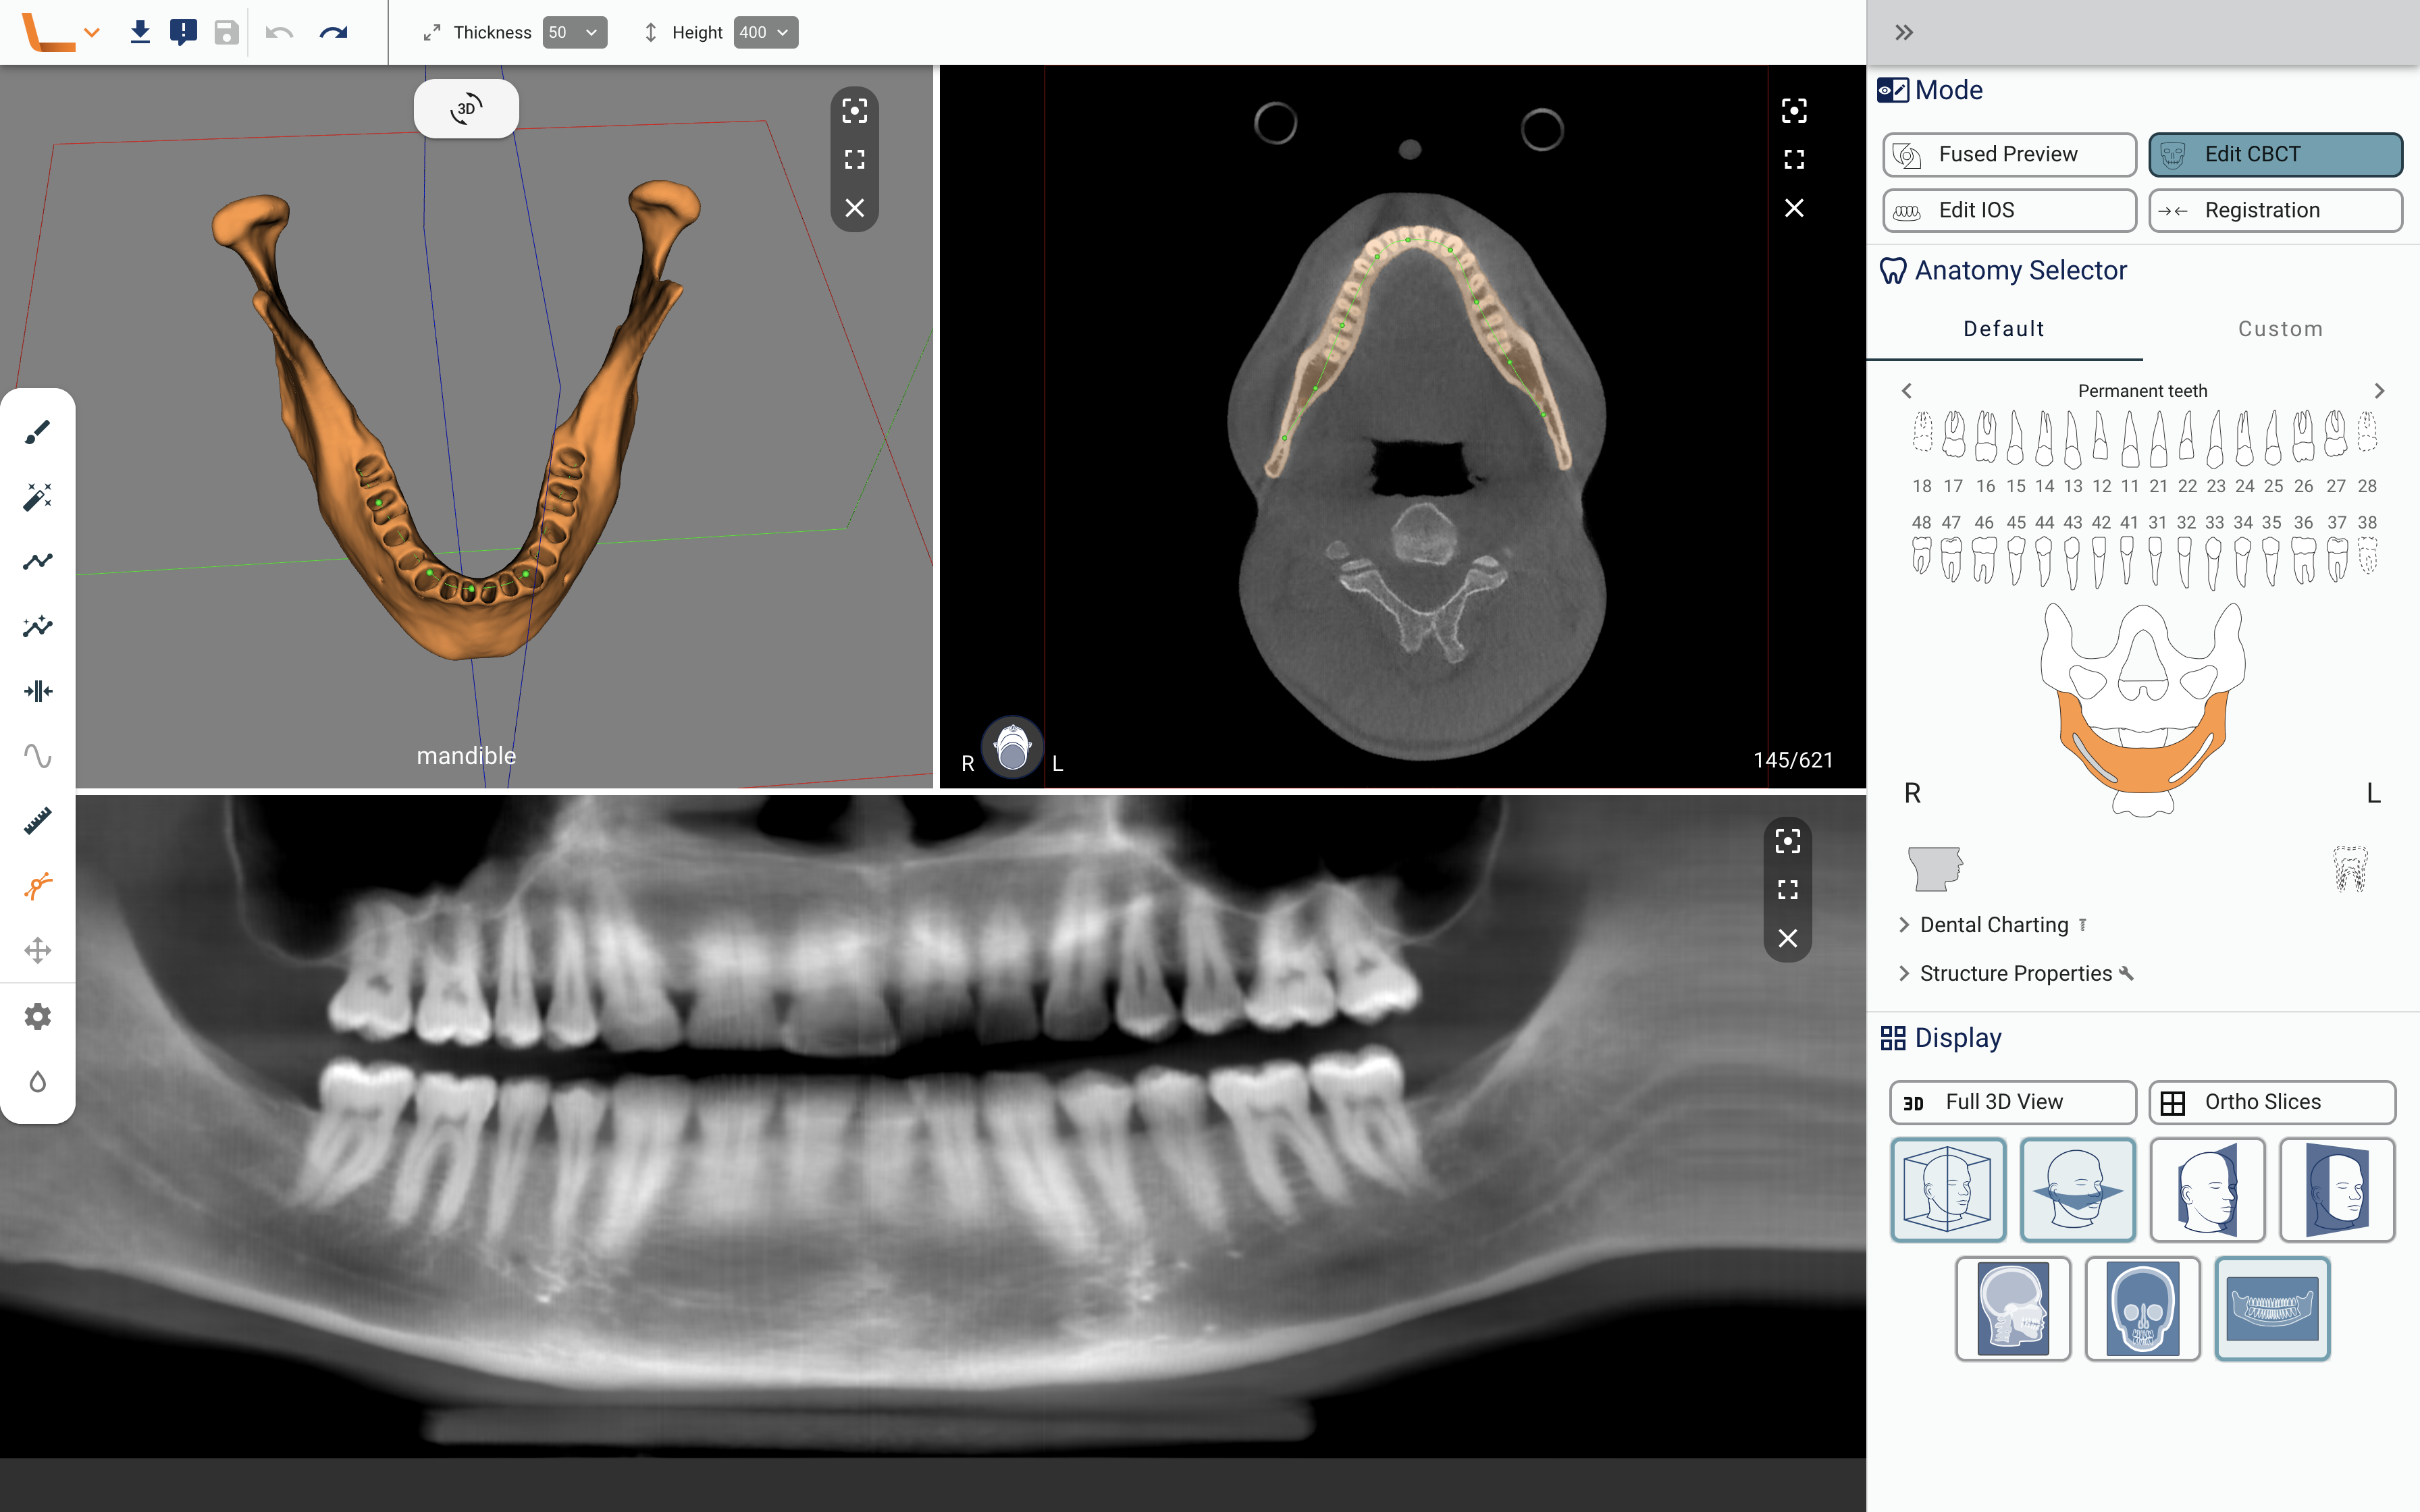Select the brush tool in left toolbar
2420x1512 pixels.
[x=37, y=432]
